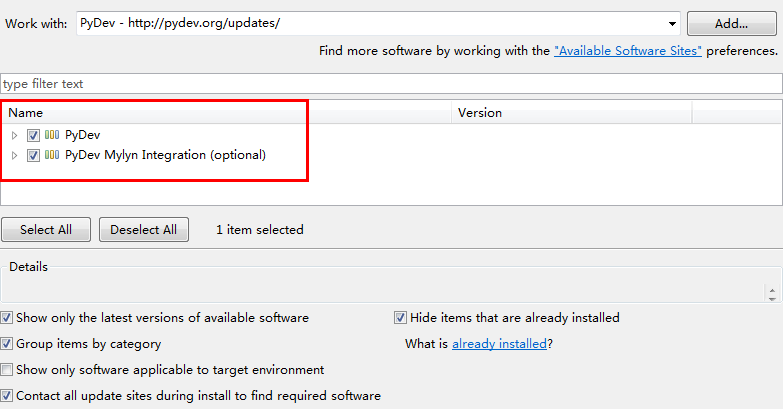Select the PyDev Mylyn Integration (optional) label
The image size is (783, 409).
coord(165,155)
